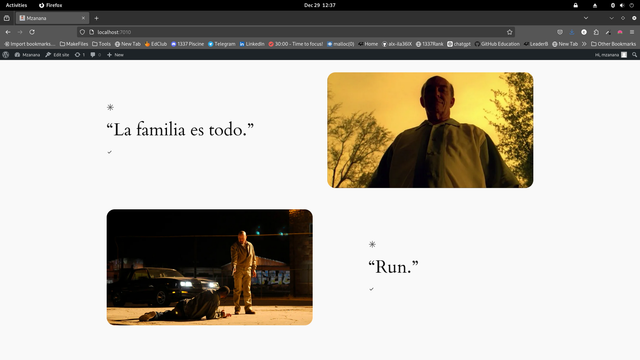Close the Mzanana browser tab
This screenshot has width=640, height=360.
83,18
